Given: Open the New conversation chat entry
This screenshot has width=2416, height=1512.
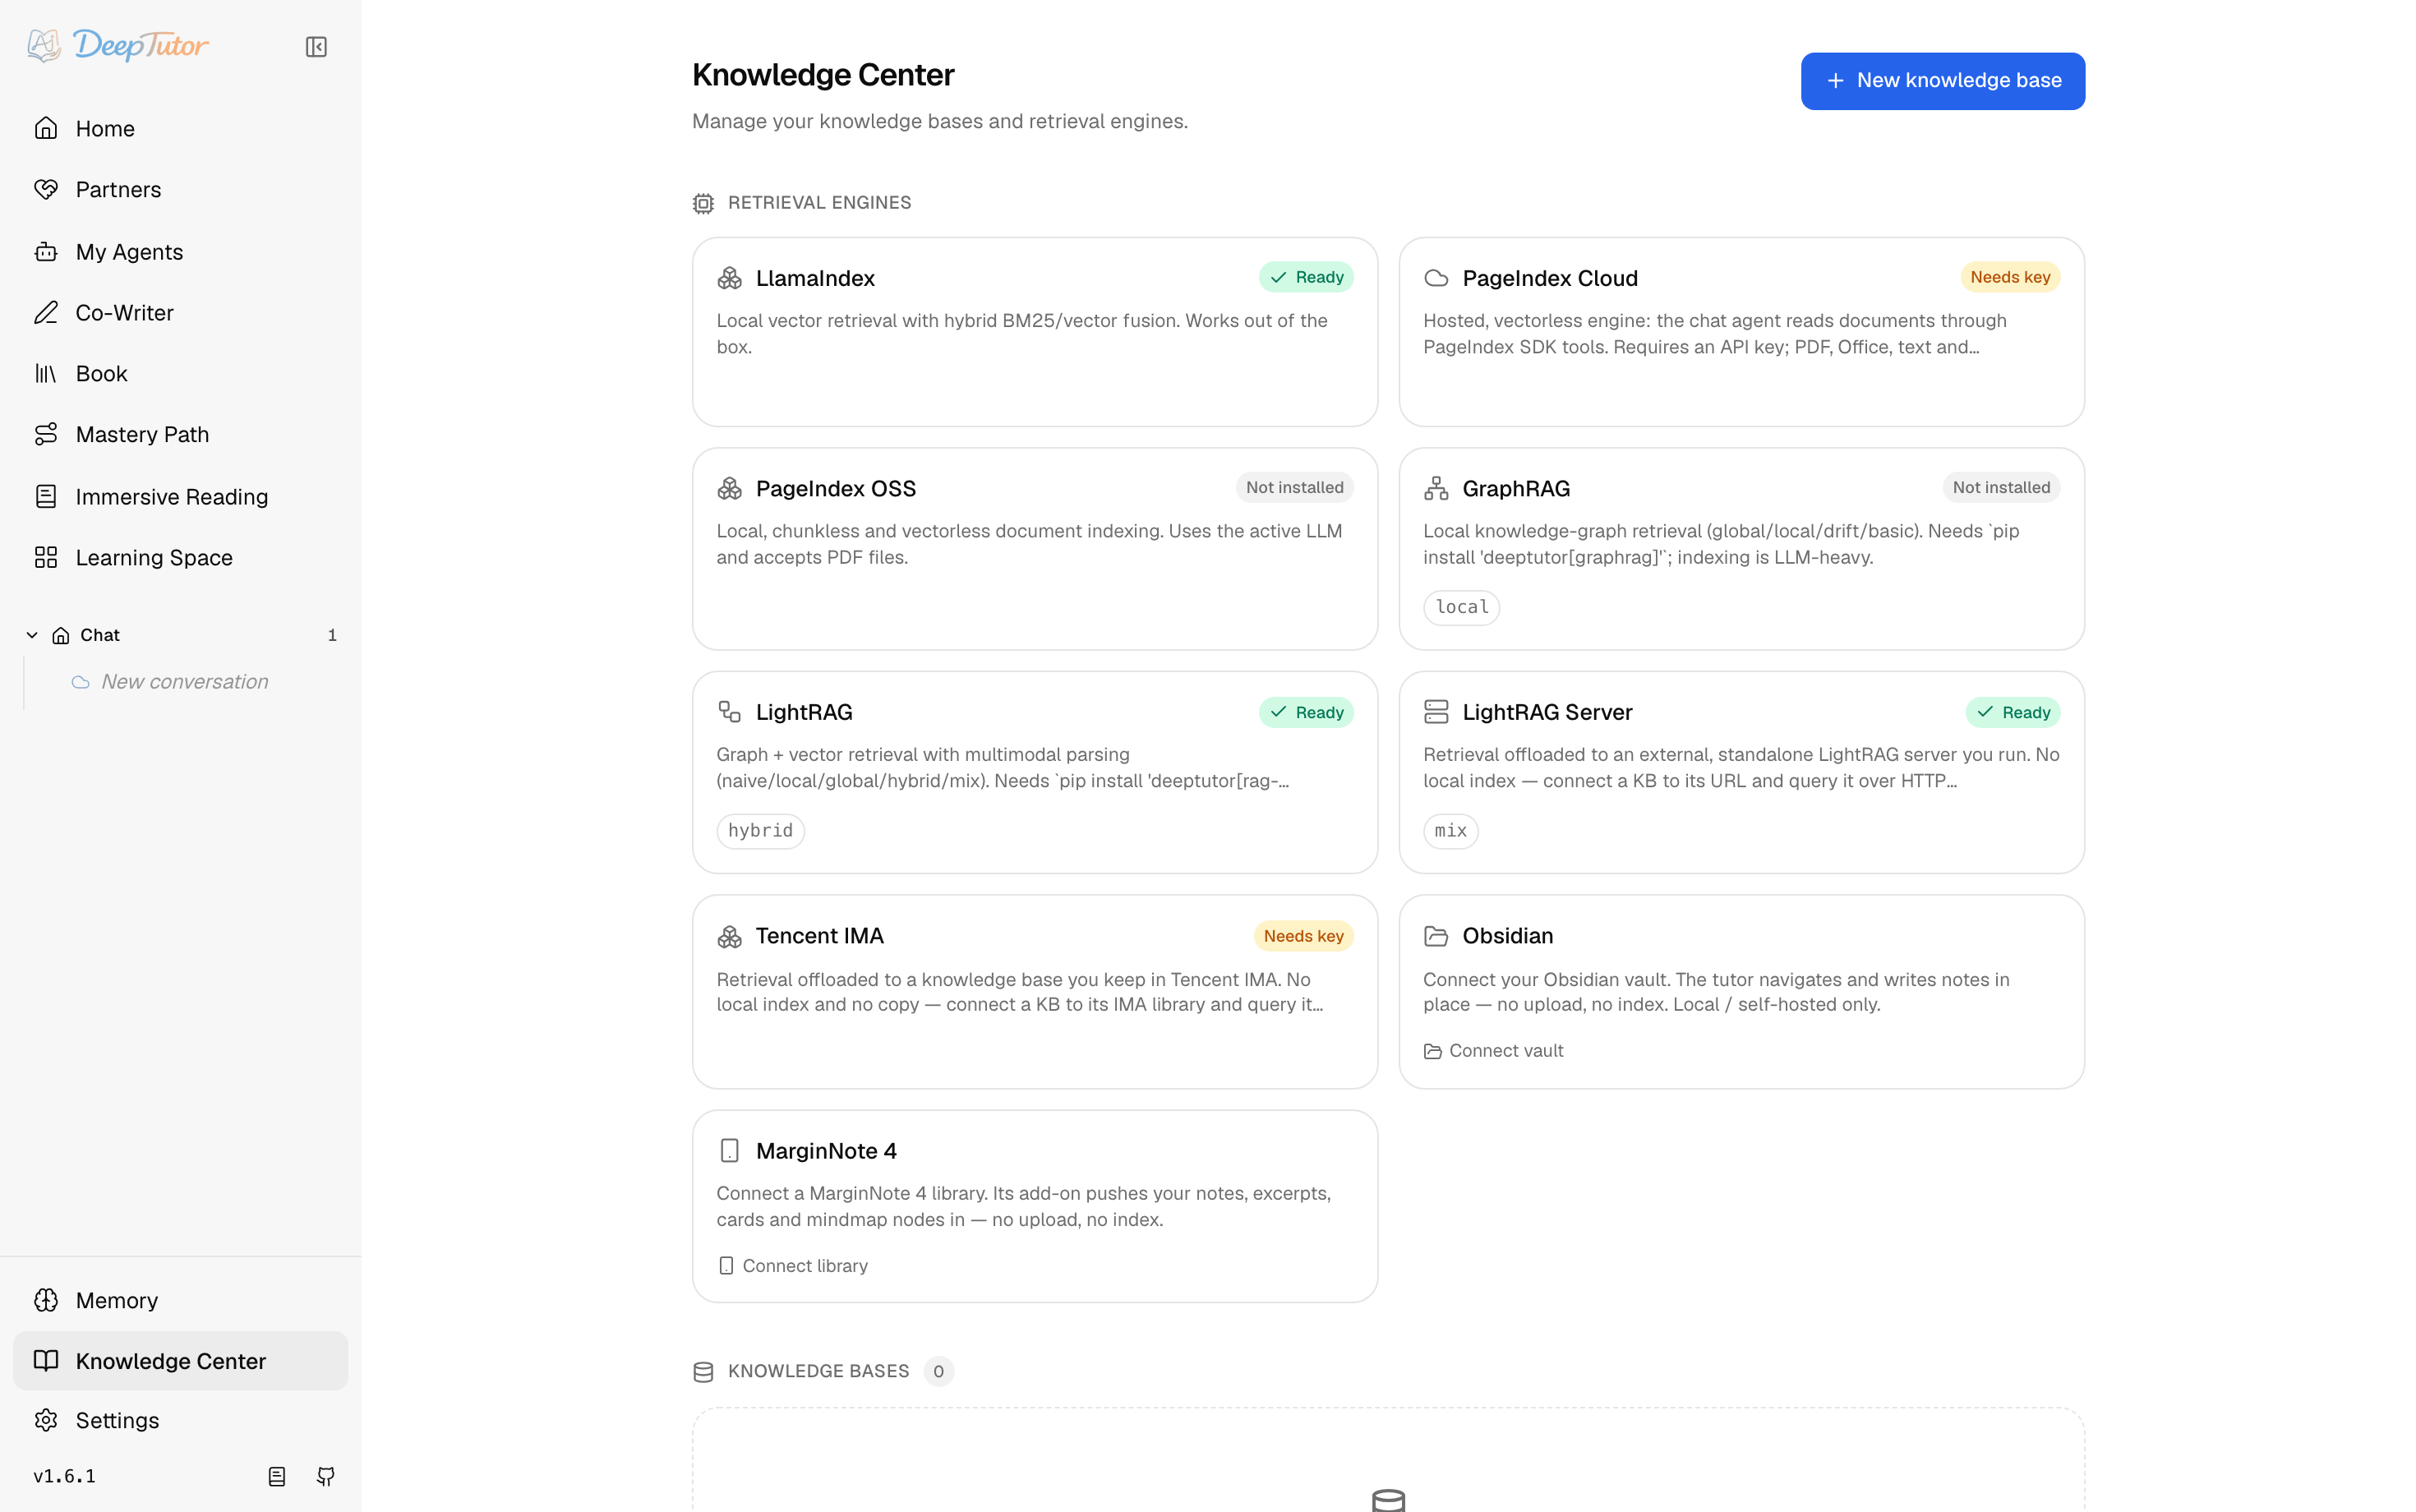Looking at the screenshot, I should 185,681.
